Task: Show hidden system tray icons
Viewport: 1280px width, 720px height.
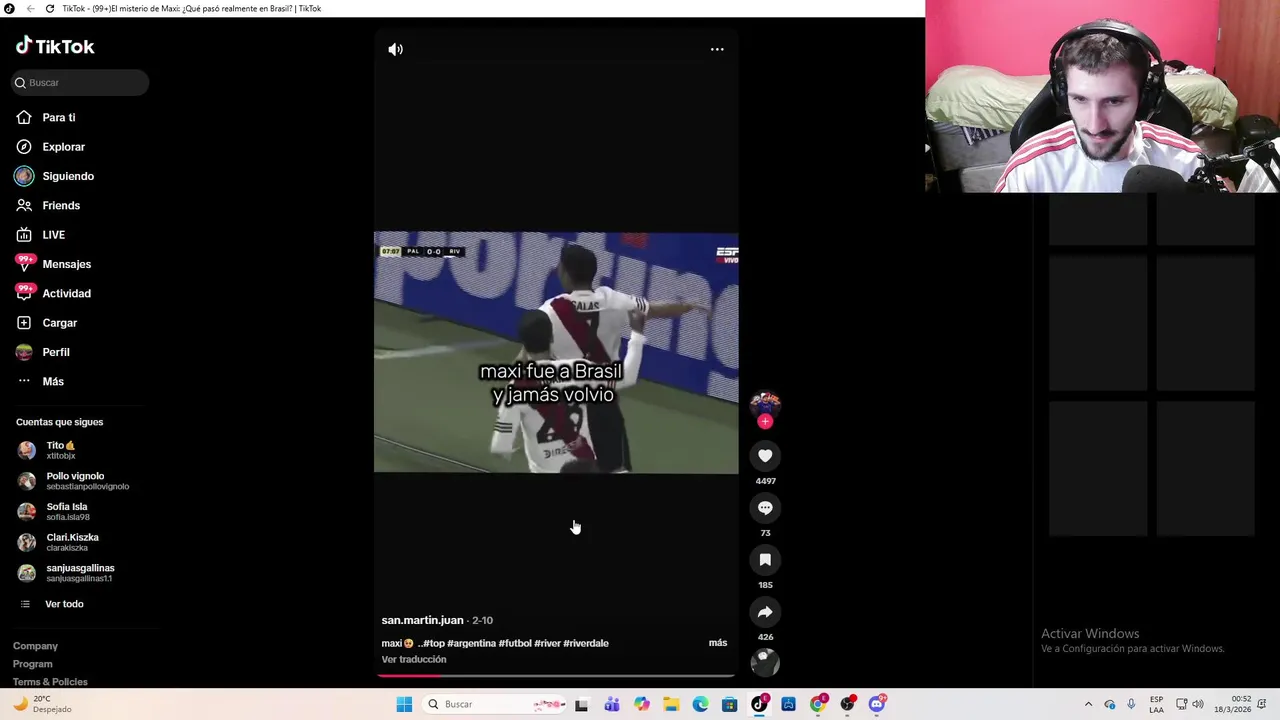Action: pyautogui.click(x=1089, y=704)
